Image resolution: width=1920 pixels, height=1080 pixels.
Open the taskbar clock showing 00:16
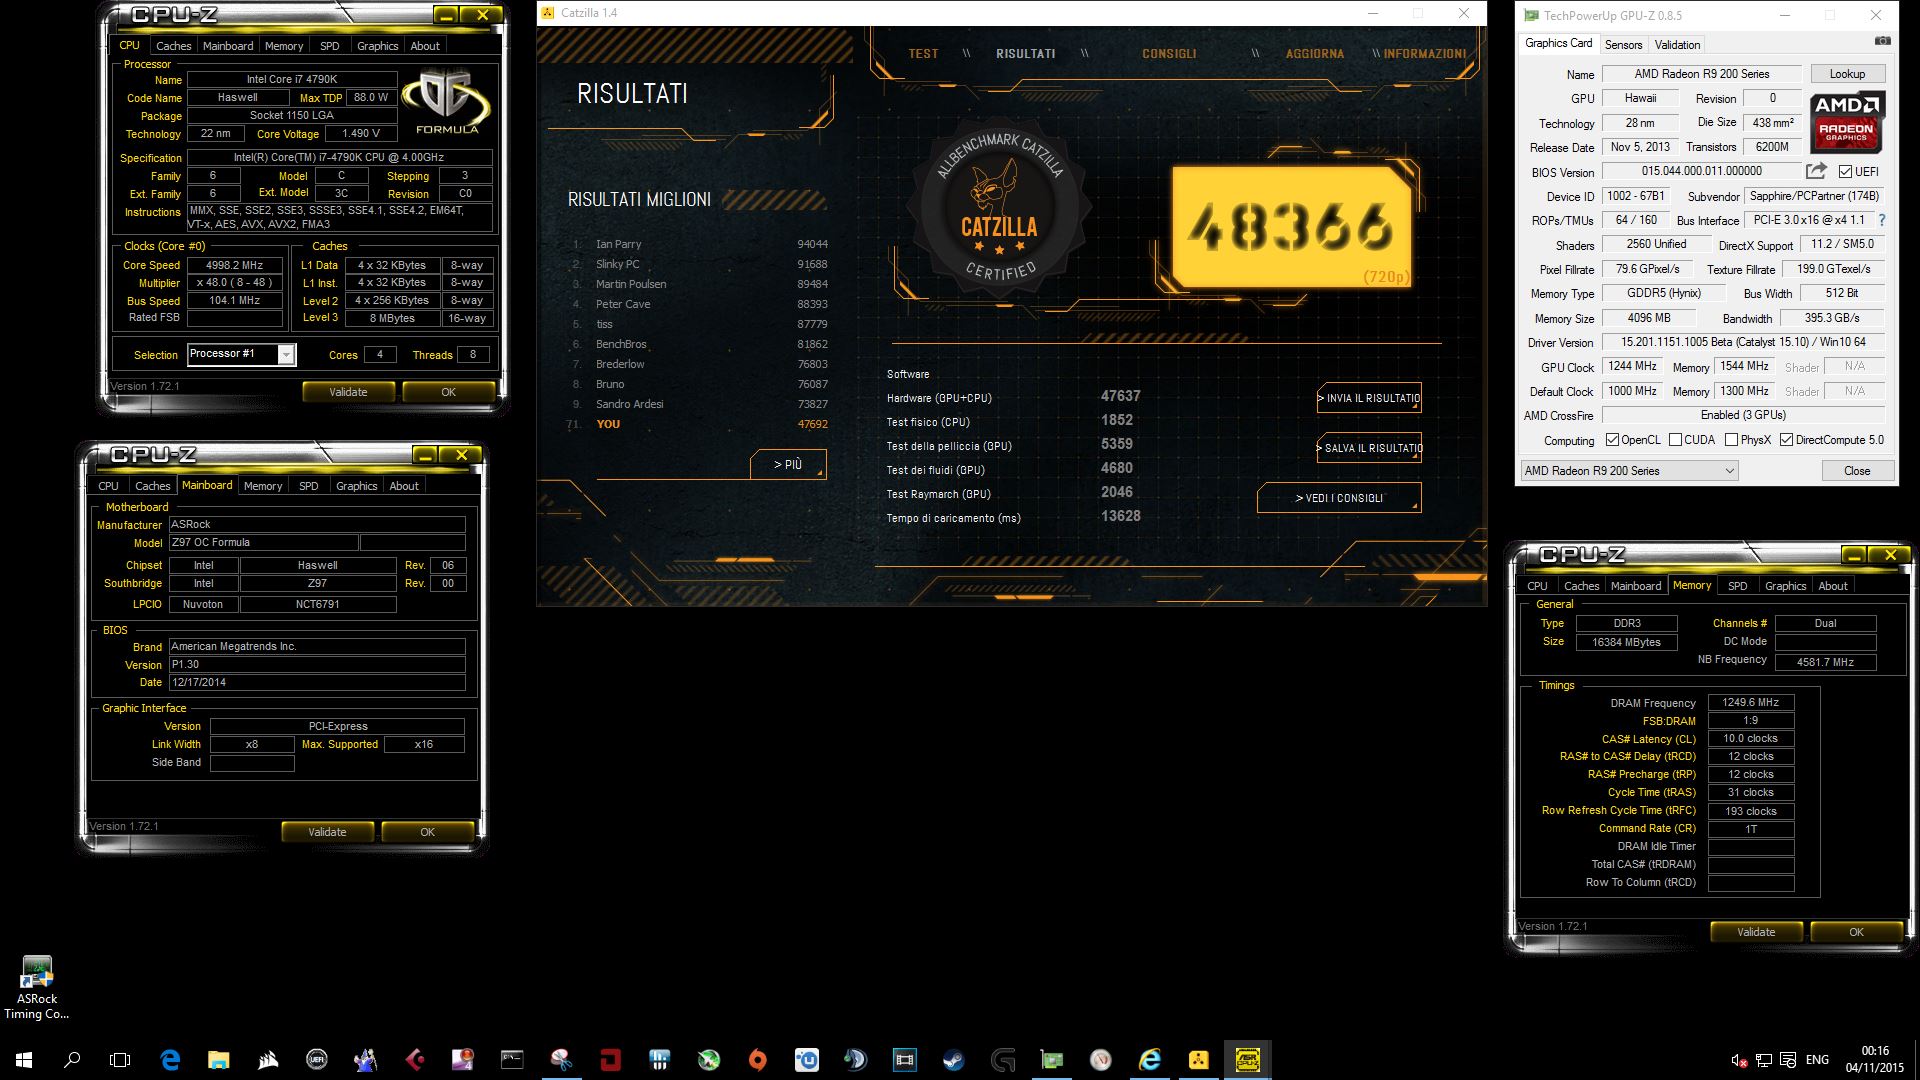point(1875,1060)
